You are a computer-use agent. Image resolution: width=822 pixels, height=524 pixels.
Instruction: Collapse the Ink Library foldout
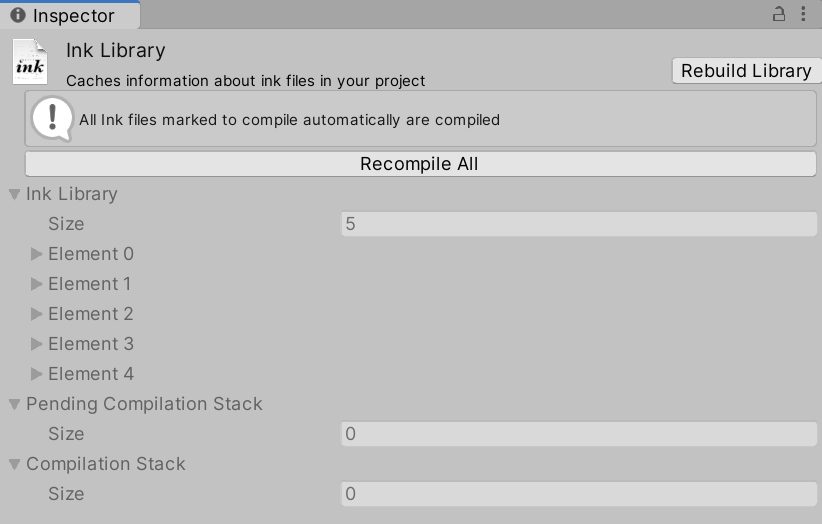tap(14, 194)
